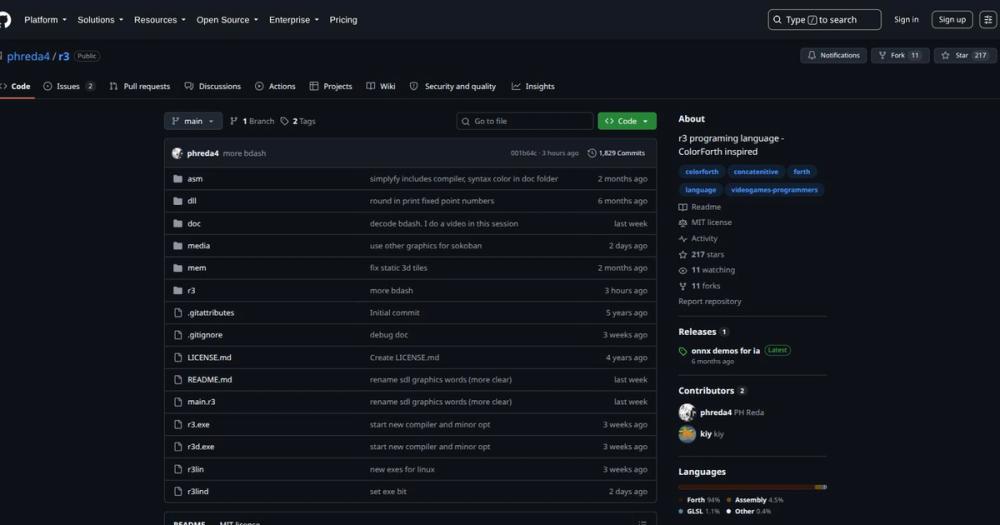Image resolution: width=1000 pixels, height=525 pixels.
Task: Click the branch icon beside 1 Branch
Action: (234, 121)
